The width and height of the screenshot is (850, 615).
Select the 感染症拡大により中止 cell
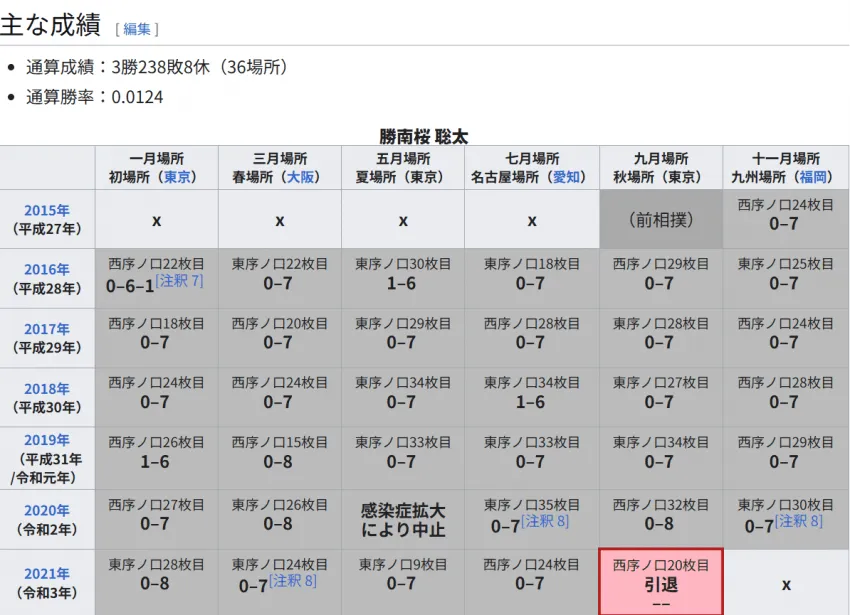[403, 520]
